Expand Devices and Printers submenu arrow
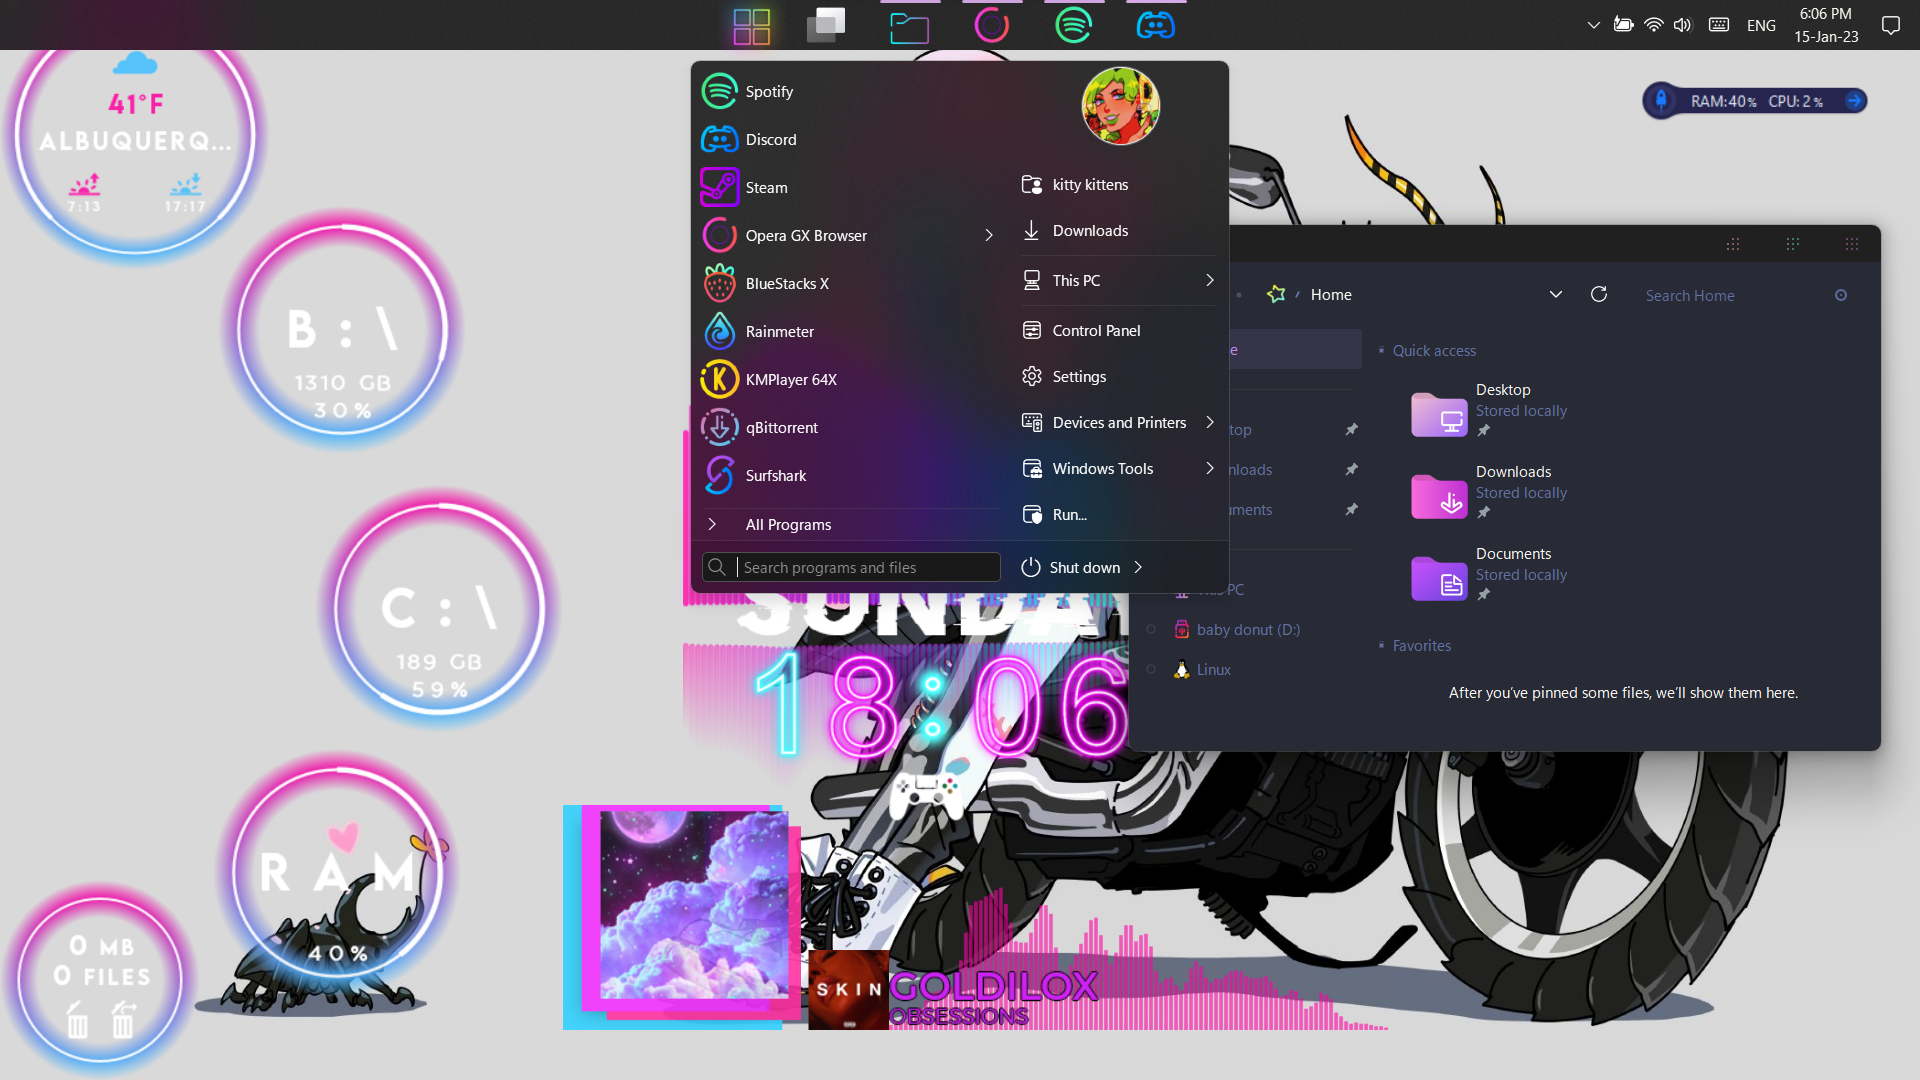The image size is (1920, 1080). [x=1210, y=422]
